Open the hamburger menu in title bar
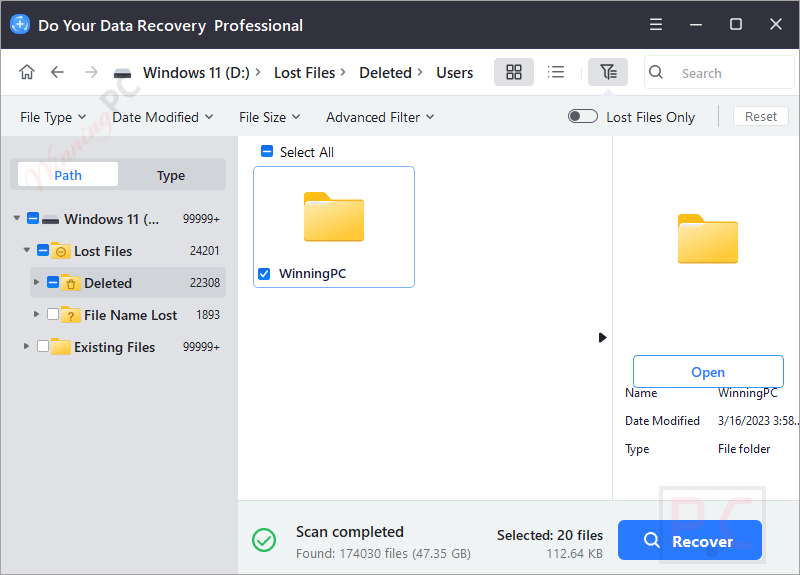 pos(656,24)
